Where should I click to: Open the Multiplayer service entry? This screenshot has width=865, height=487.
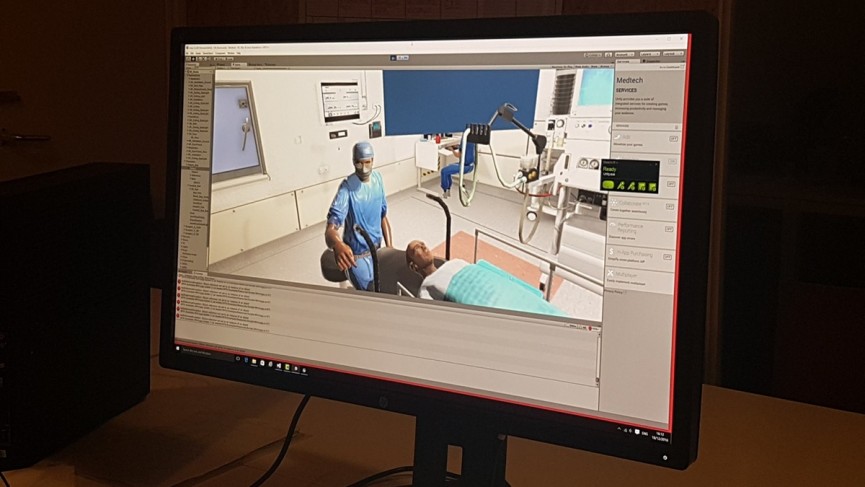coord(639,279)
